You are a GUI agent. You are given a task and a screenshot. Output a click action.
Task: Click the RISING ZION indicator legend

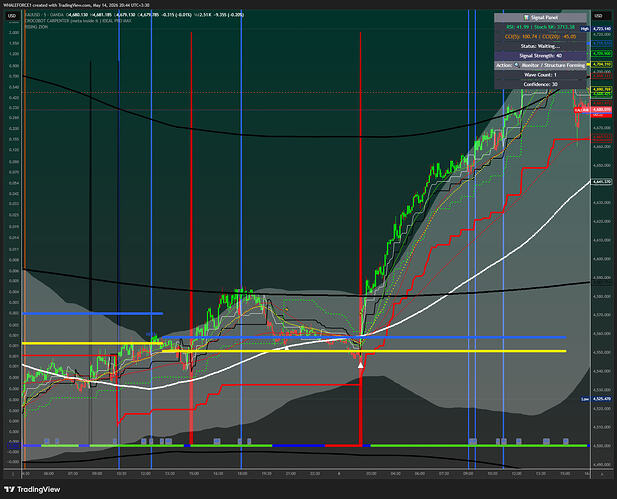(36, 27)
